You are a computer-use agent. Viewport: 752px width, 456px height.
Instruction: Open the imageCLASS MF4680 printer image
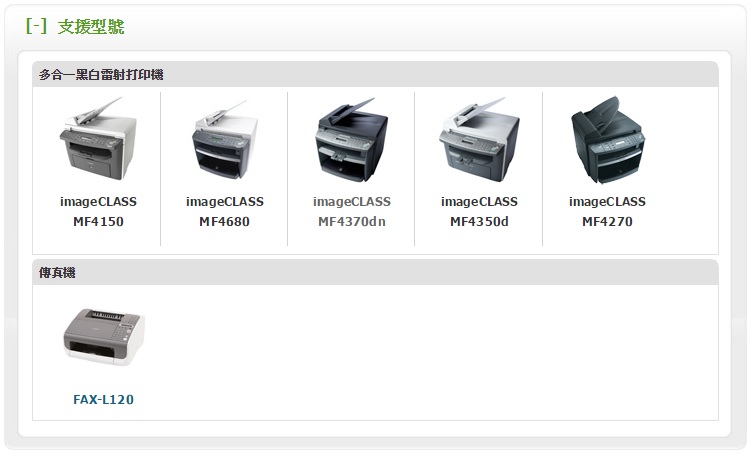tap(224, 139)
